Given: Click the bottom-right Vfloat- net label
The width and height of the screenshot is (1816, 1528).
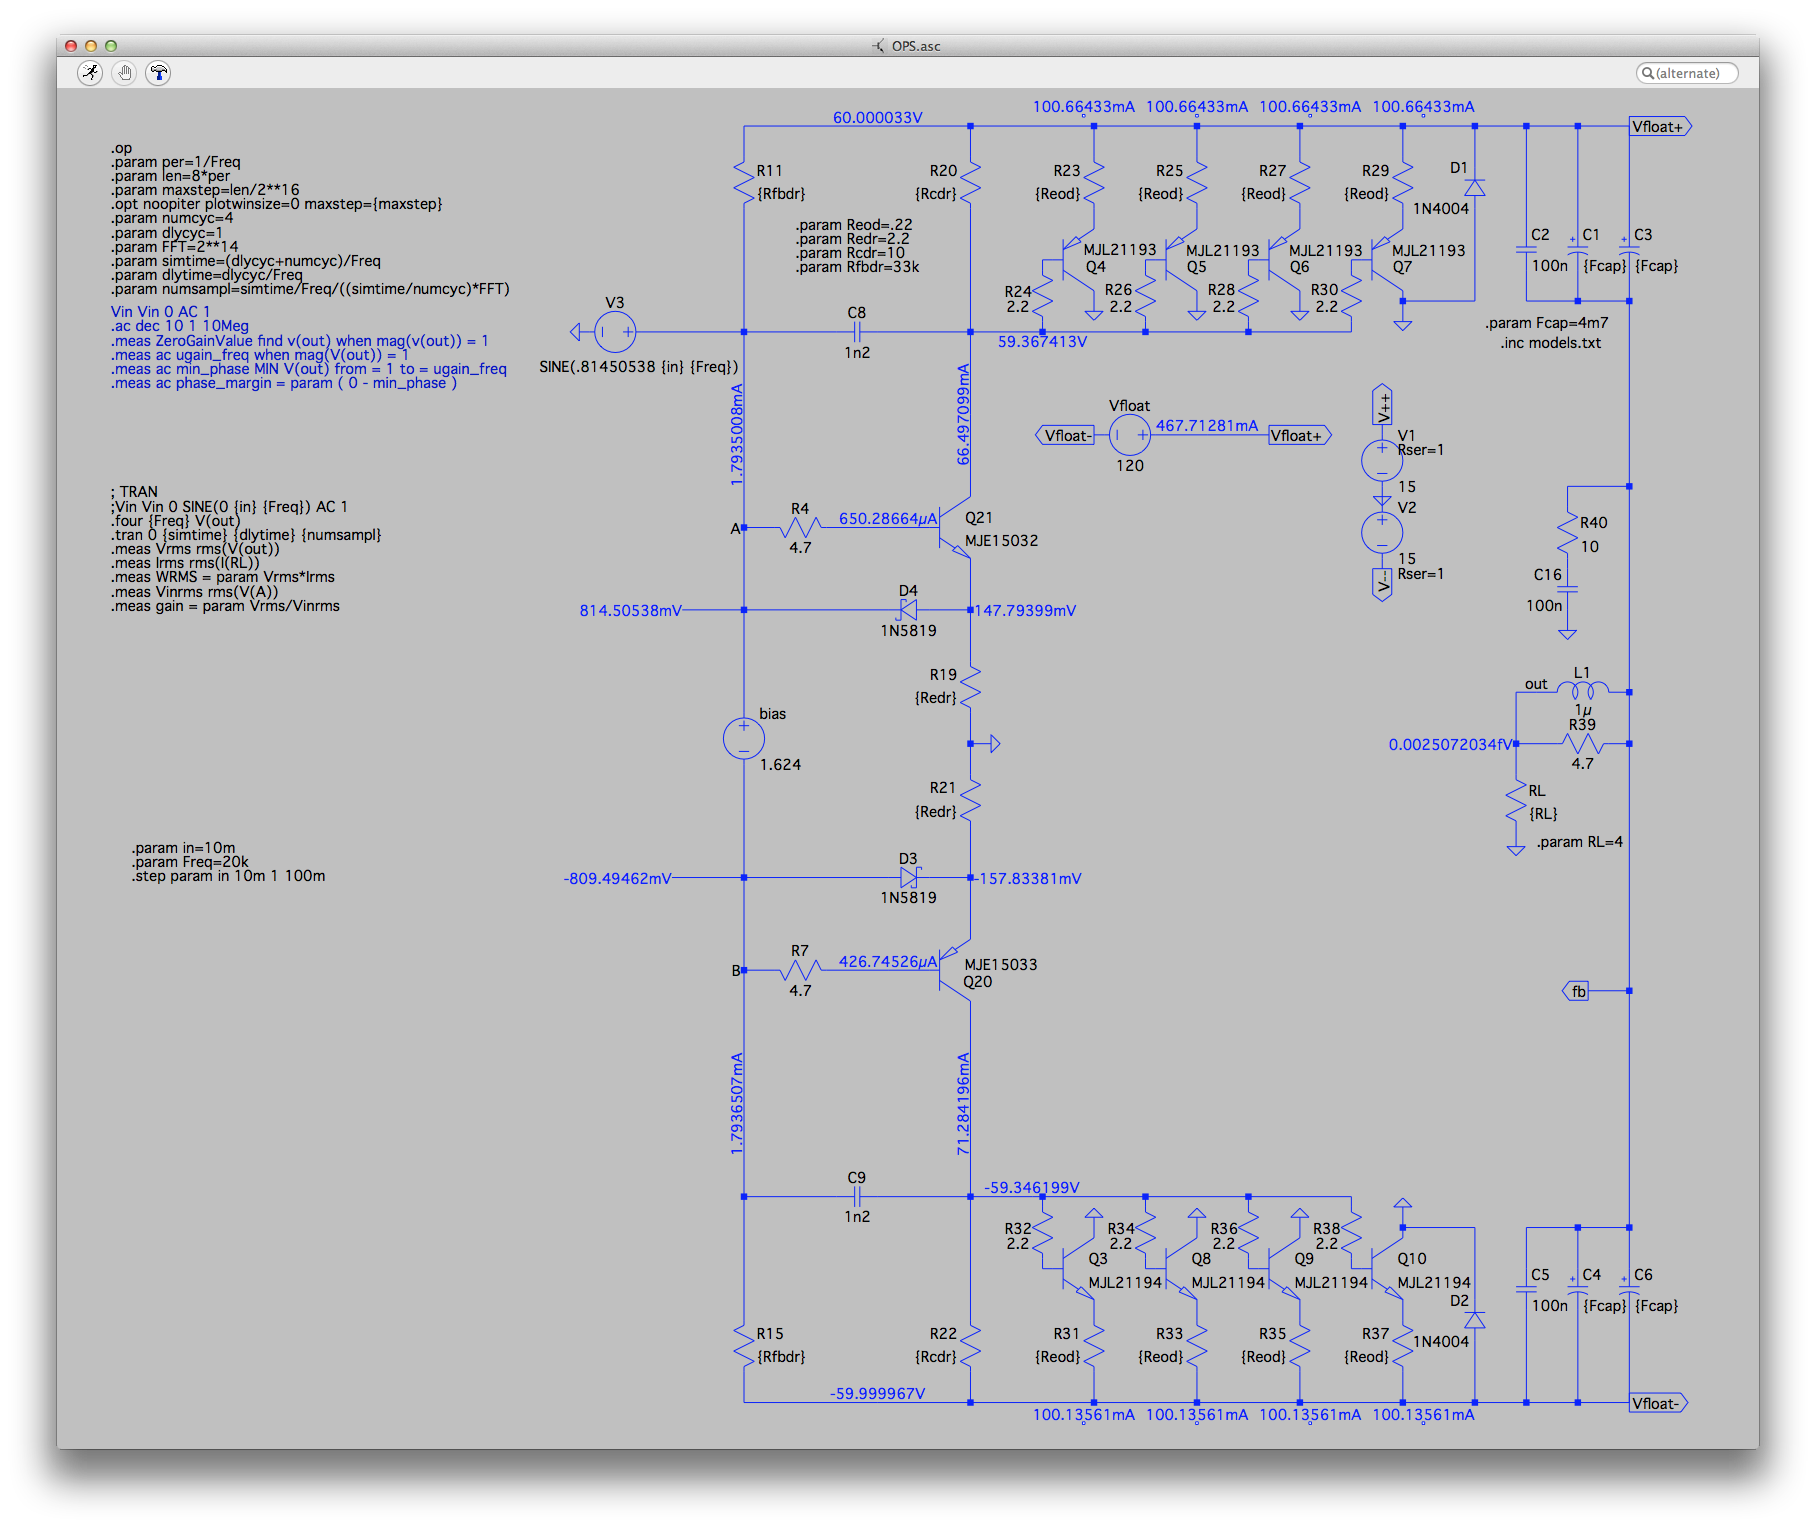Looking at the screenshot, I should pos(1659,1403).
